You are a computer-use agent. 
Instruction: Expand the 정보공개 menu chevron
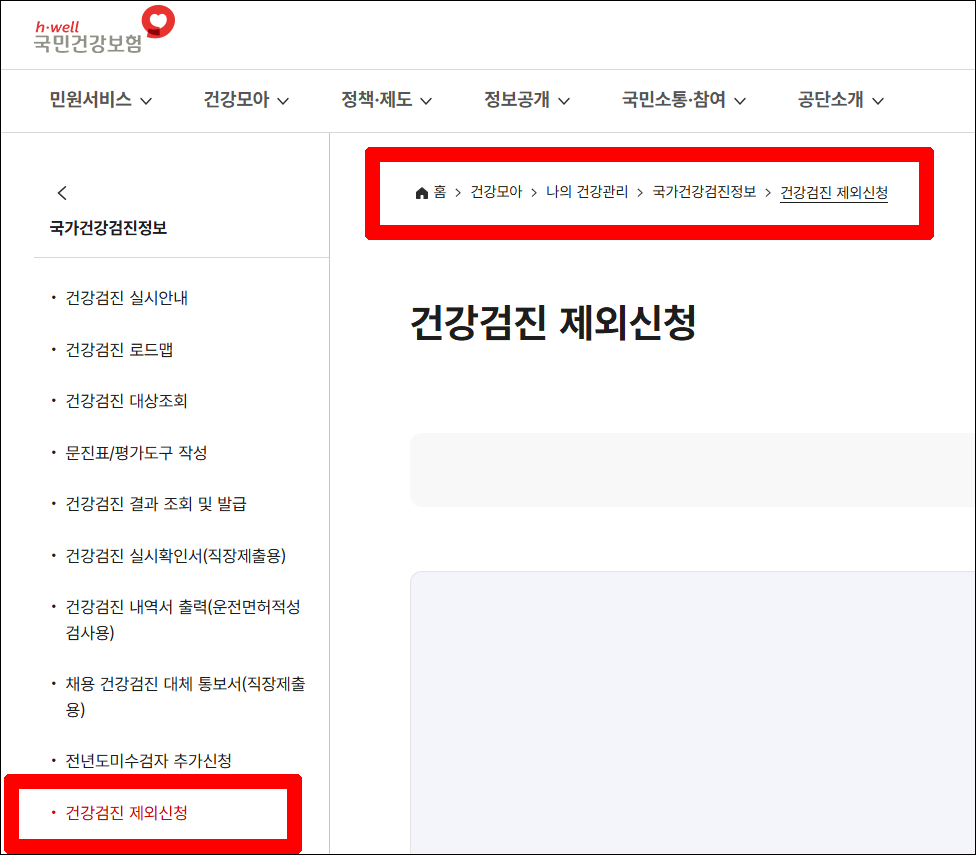(x=564, y=101)
